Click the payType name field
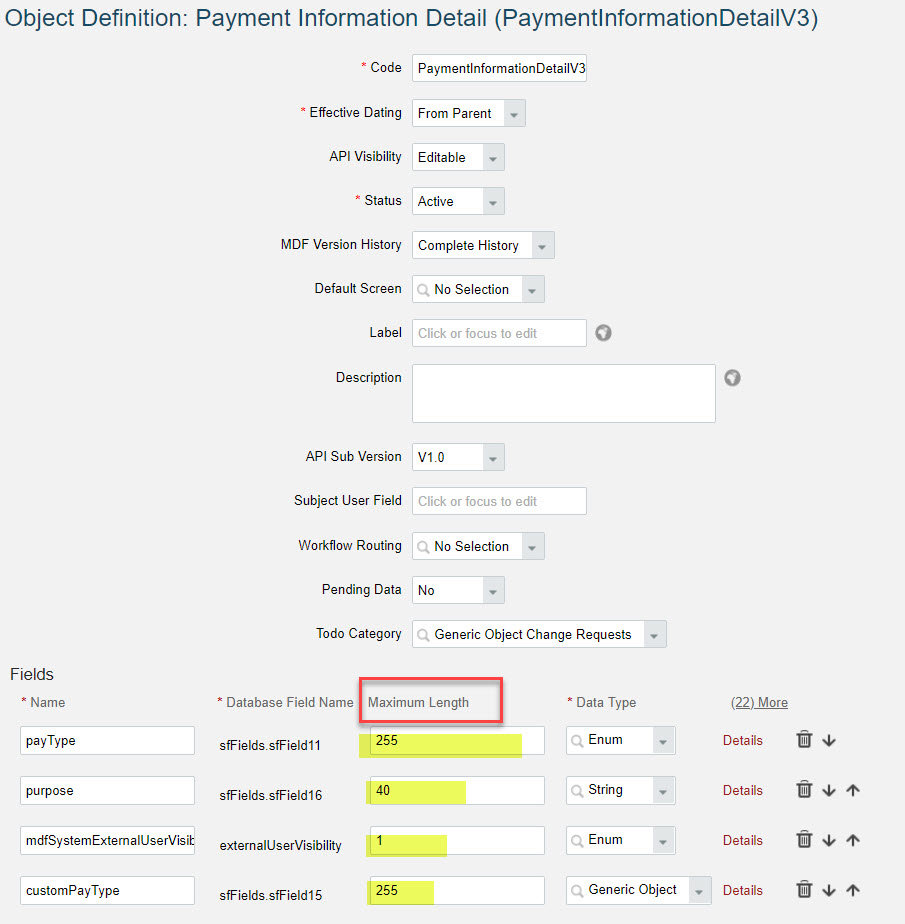This screenshot has width=905, height=924. (x=107, y=740)
